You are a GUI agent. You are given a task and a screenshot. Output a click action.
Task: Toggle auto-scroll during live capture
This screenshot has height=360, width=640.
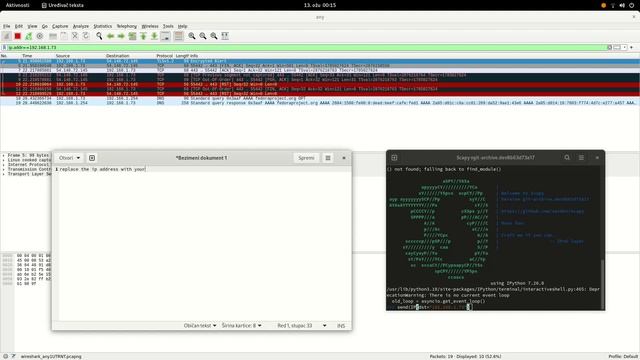click(x=165, y=36)
